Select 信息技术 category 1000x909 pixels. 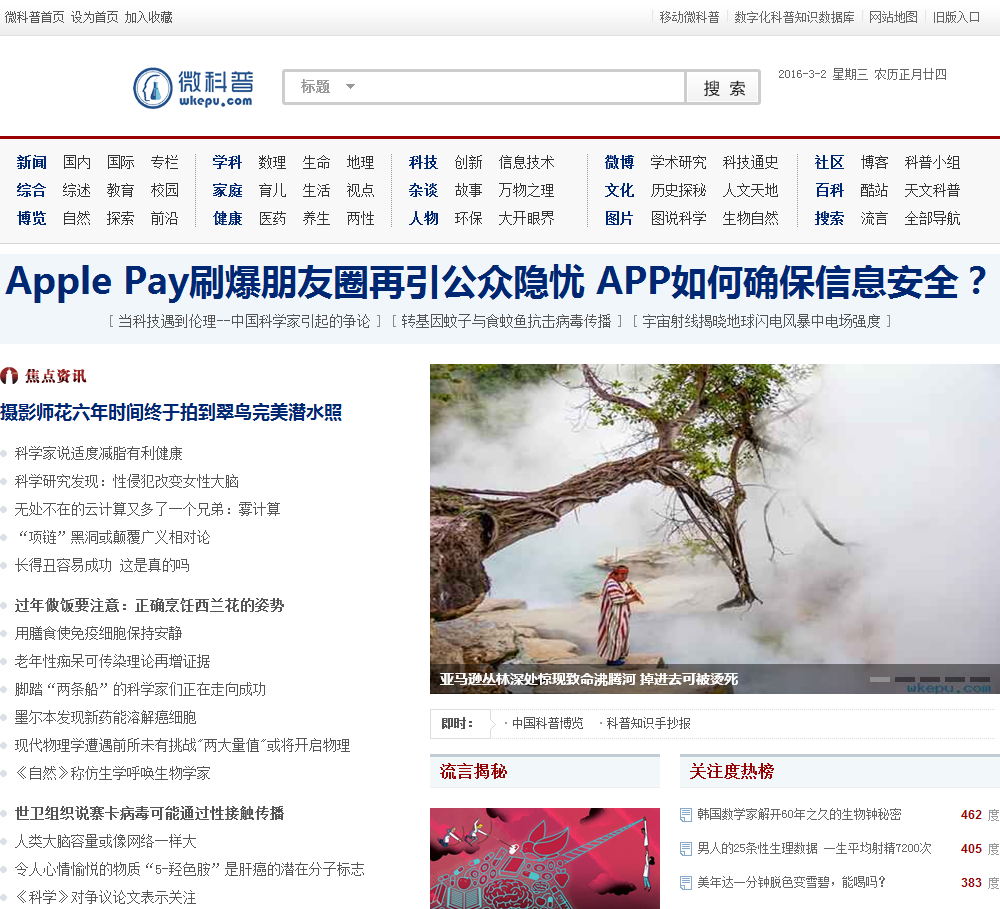[x=526, y=163]
